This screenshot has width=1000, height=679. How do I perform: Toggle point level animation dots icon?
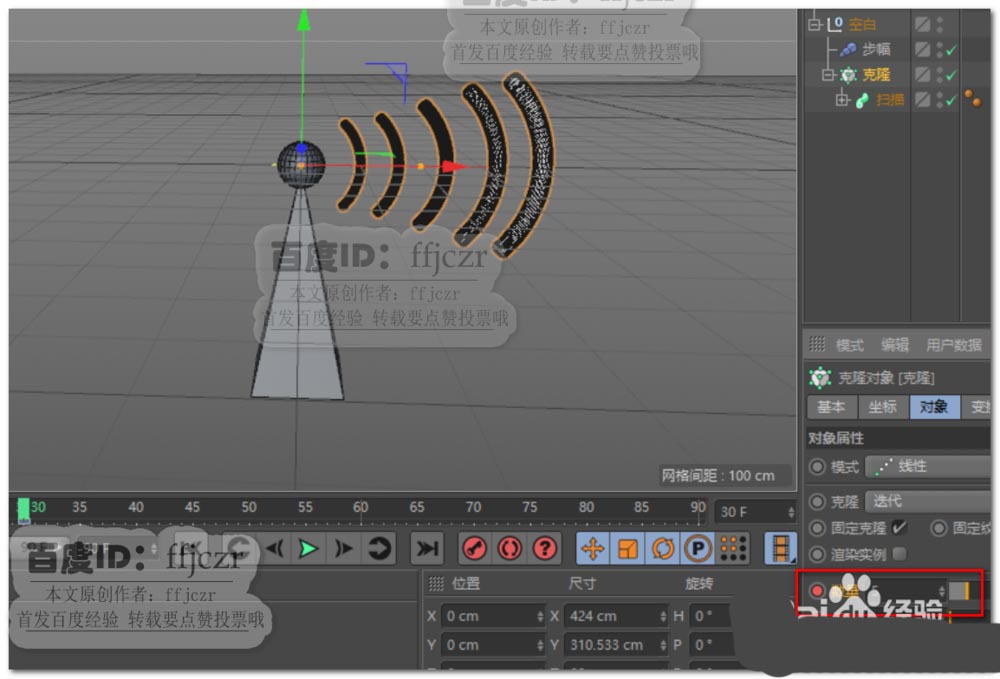733,548
